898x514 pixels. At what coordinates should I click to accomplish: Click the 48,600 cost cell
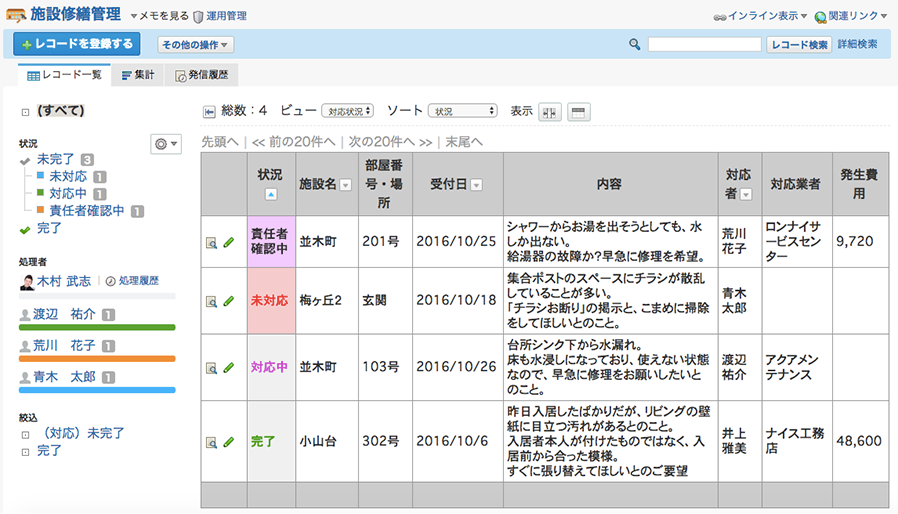861,441
